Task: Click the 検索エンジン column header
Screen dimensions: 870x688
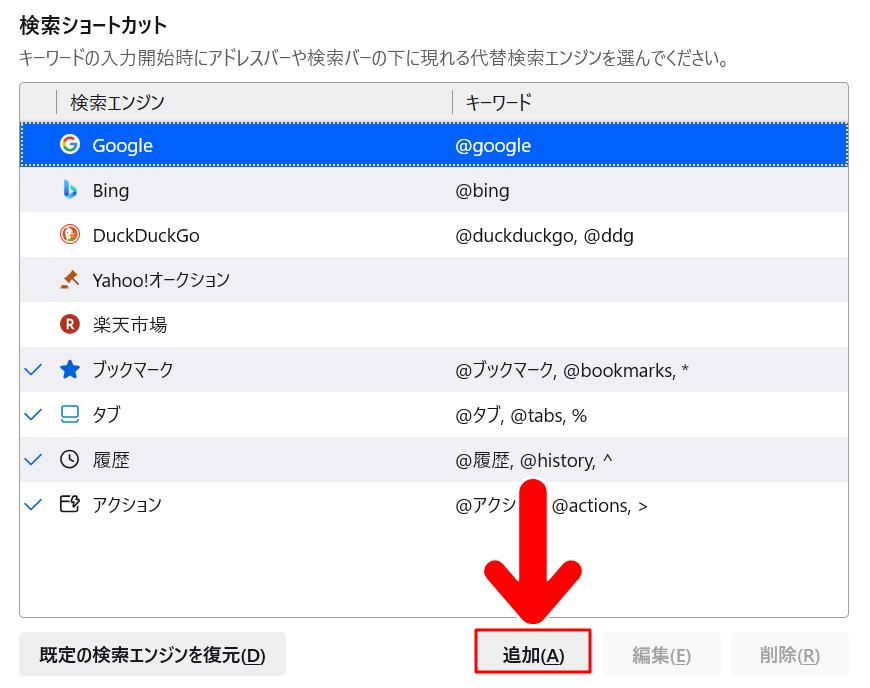Action: [254, 102]
